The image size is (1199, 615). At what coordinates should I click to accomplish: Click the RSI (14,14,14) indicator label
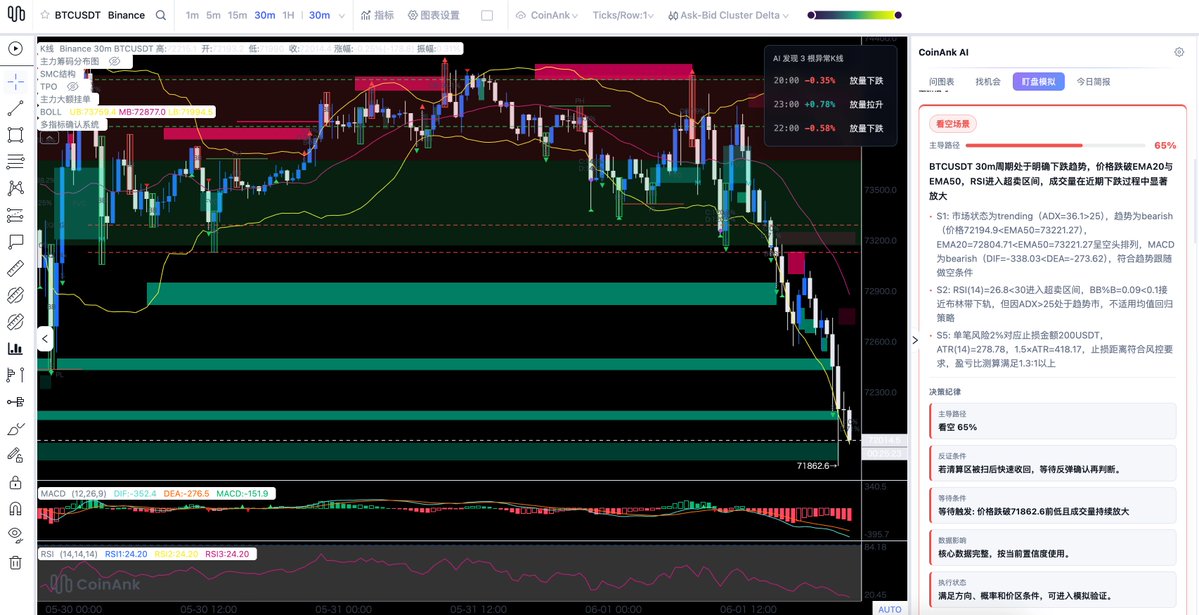pyautogui.click(x=69, y=554)
